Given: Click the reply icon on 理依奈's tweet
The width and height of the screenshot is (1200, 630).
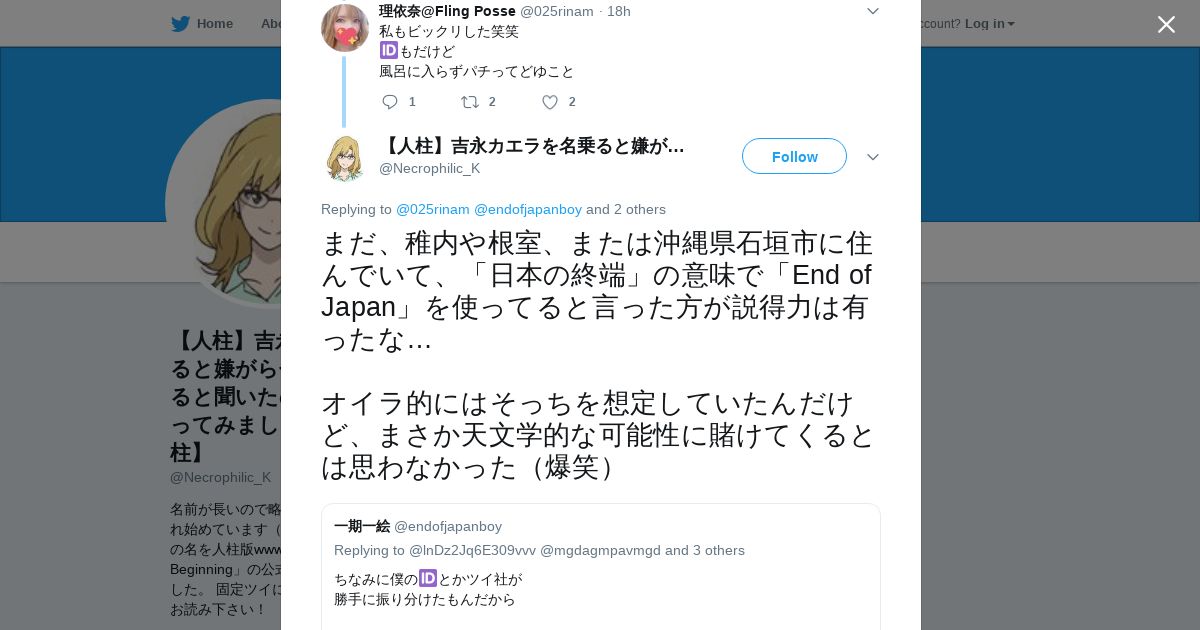Looking at the screenshot, I should (390, 102).
